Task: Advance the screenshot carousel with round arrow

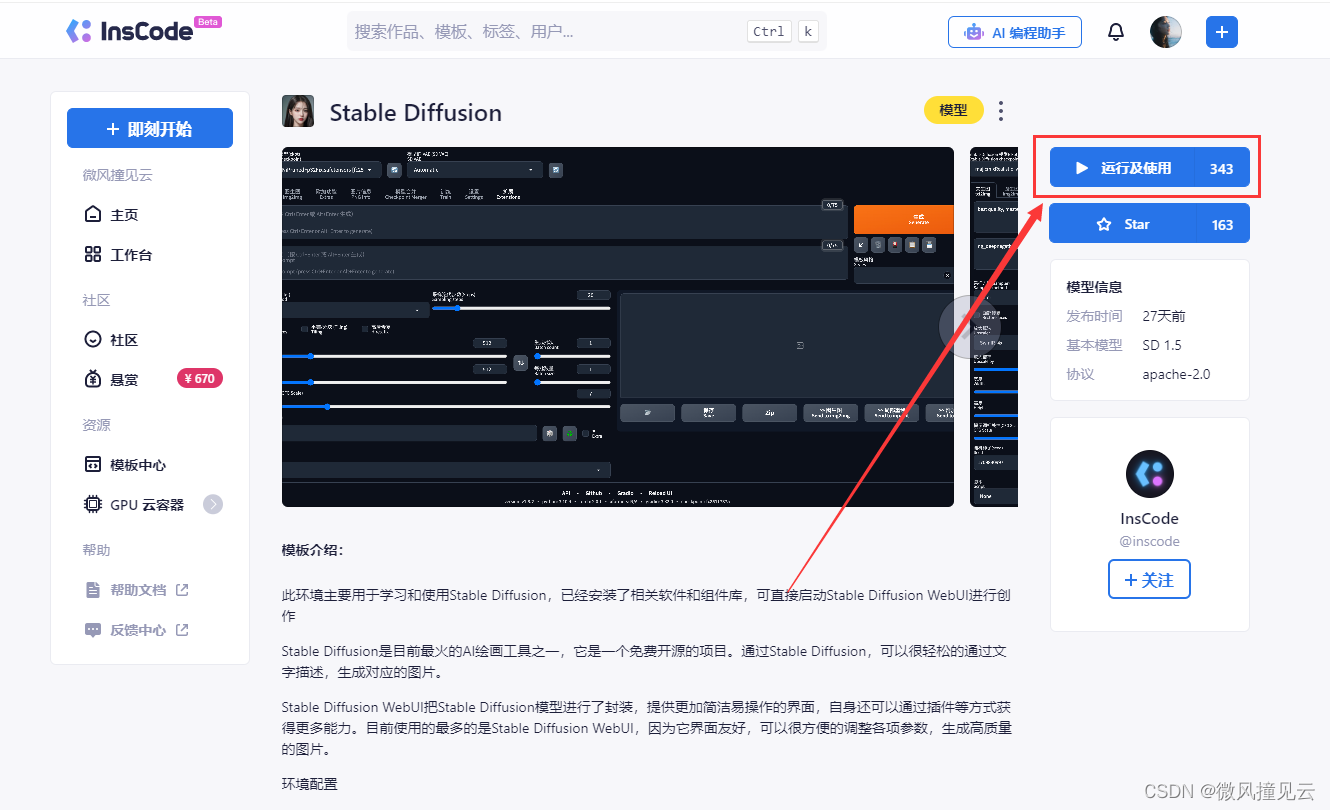Action: tap(969, 327)
